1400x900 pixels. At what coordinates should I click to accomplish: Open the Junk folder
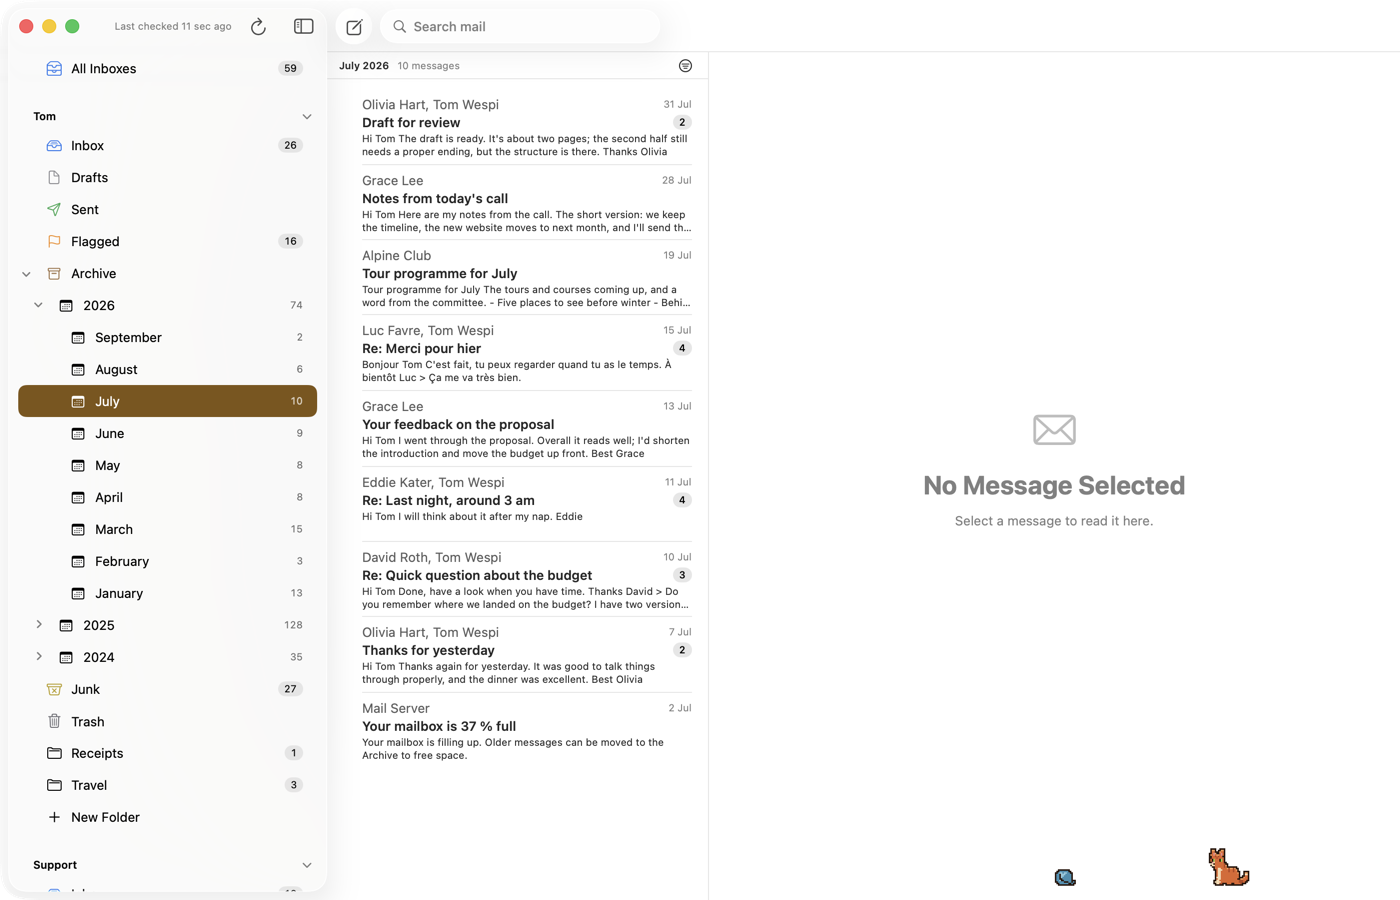tap(168, 690)
